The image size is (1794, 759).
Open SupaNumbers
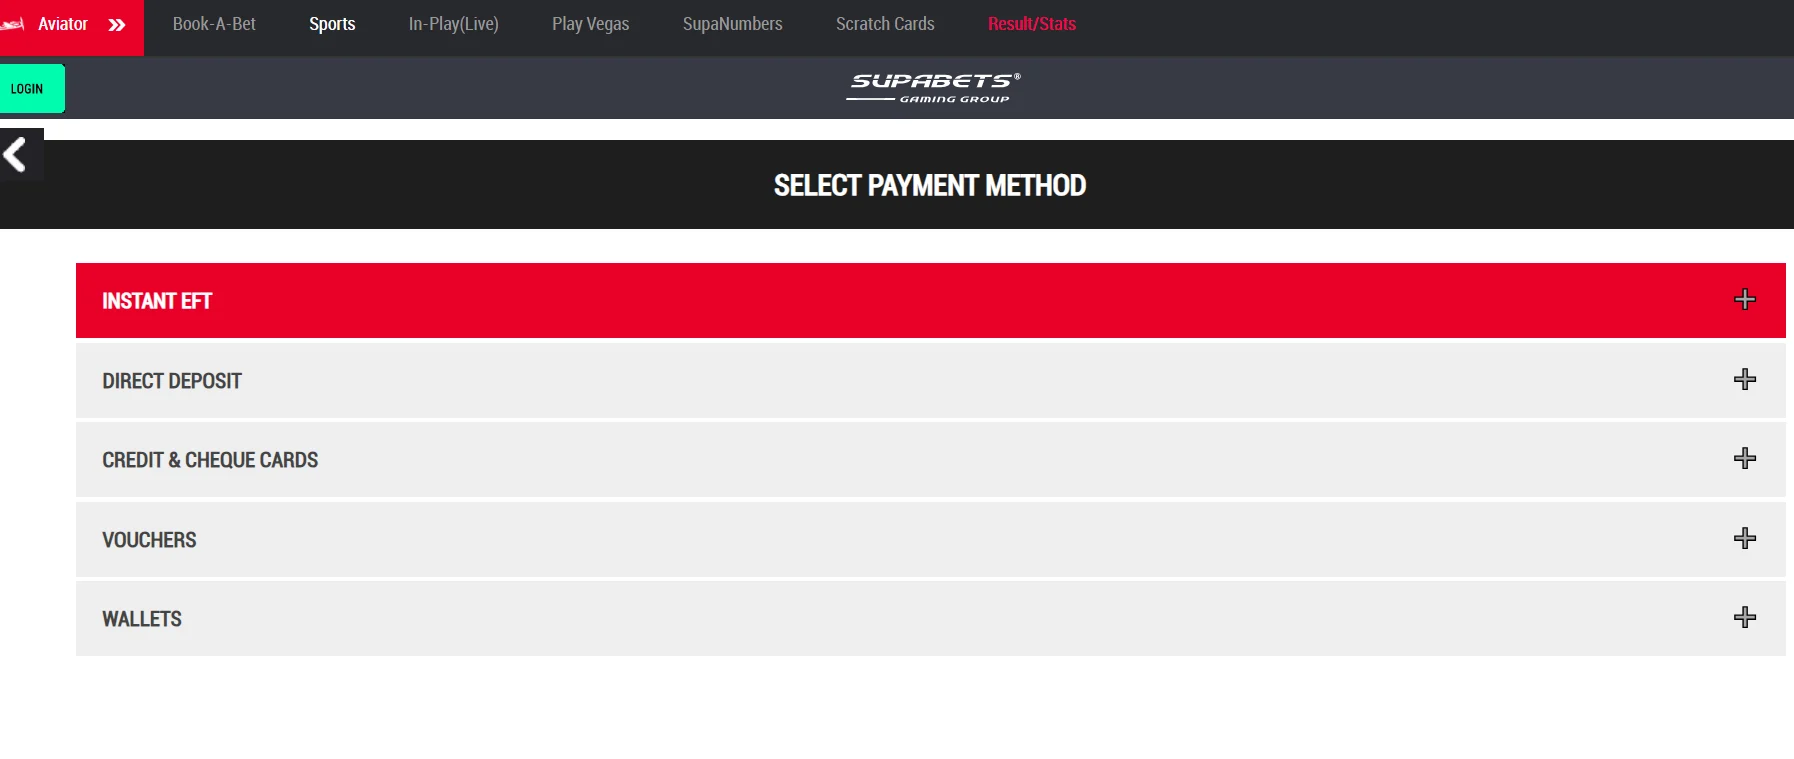point(732,23)
